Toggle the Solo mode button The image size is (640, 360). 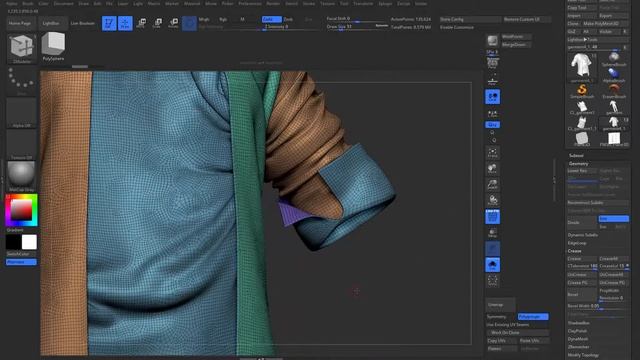point(493,264)
